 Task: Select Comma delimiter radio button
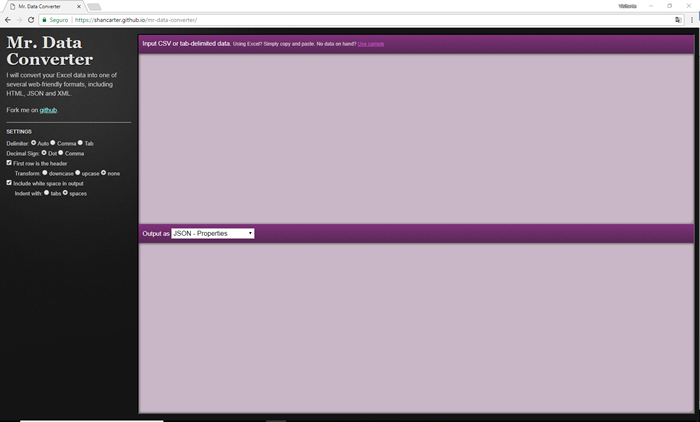[x=53, y=143]
